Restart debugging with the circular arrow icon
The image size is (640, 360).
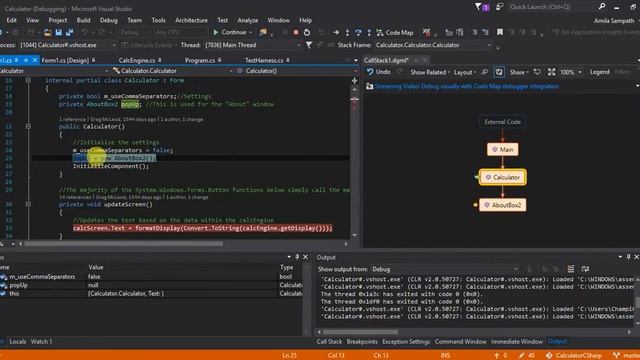307,33
